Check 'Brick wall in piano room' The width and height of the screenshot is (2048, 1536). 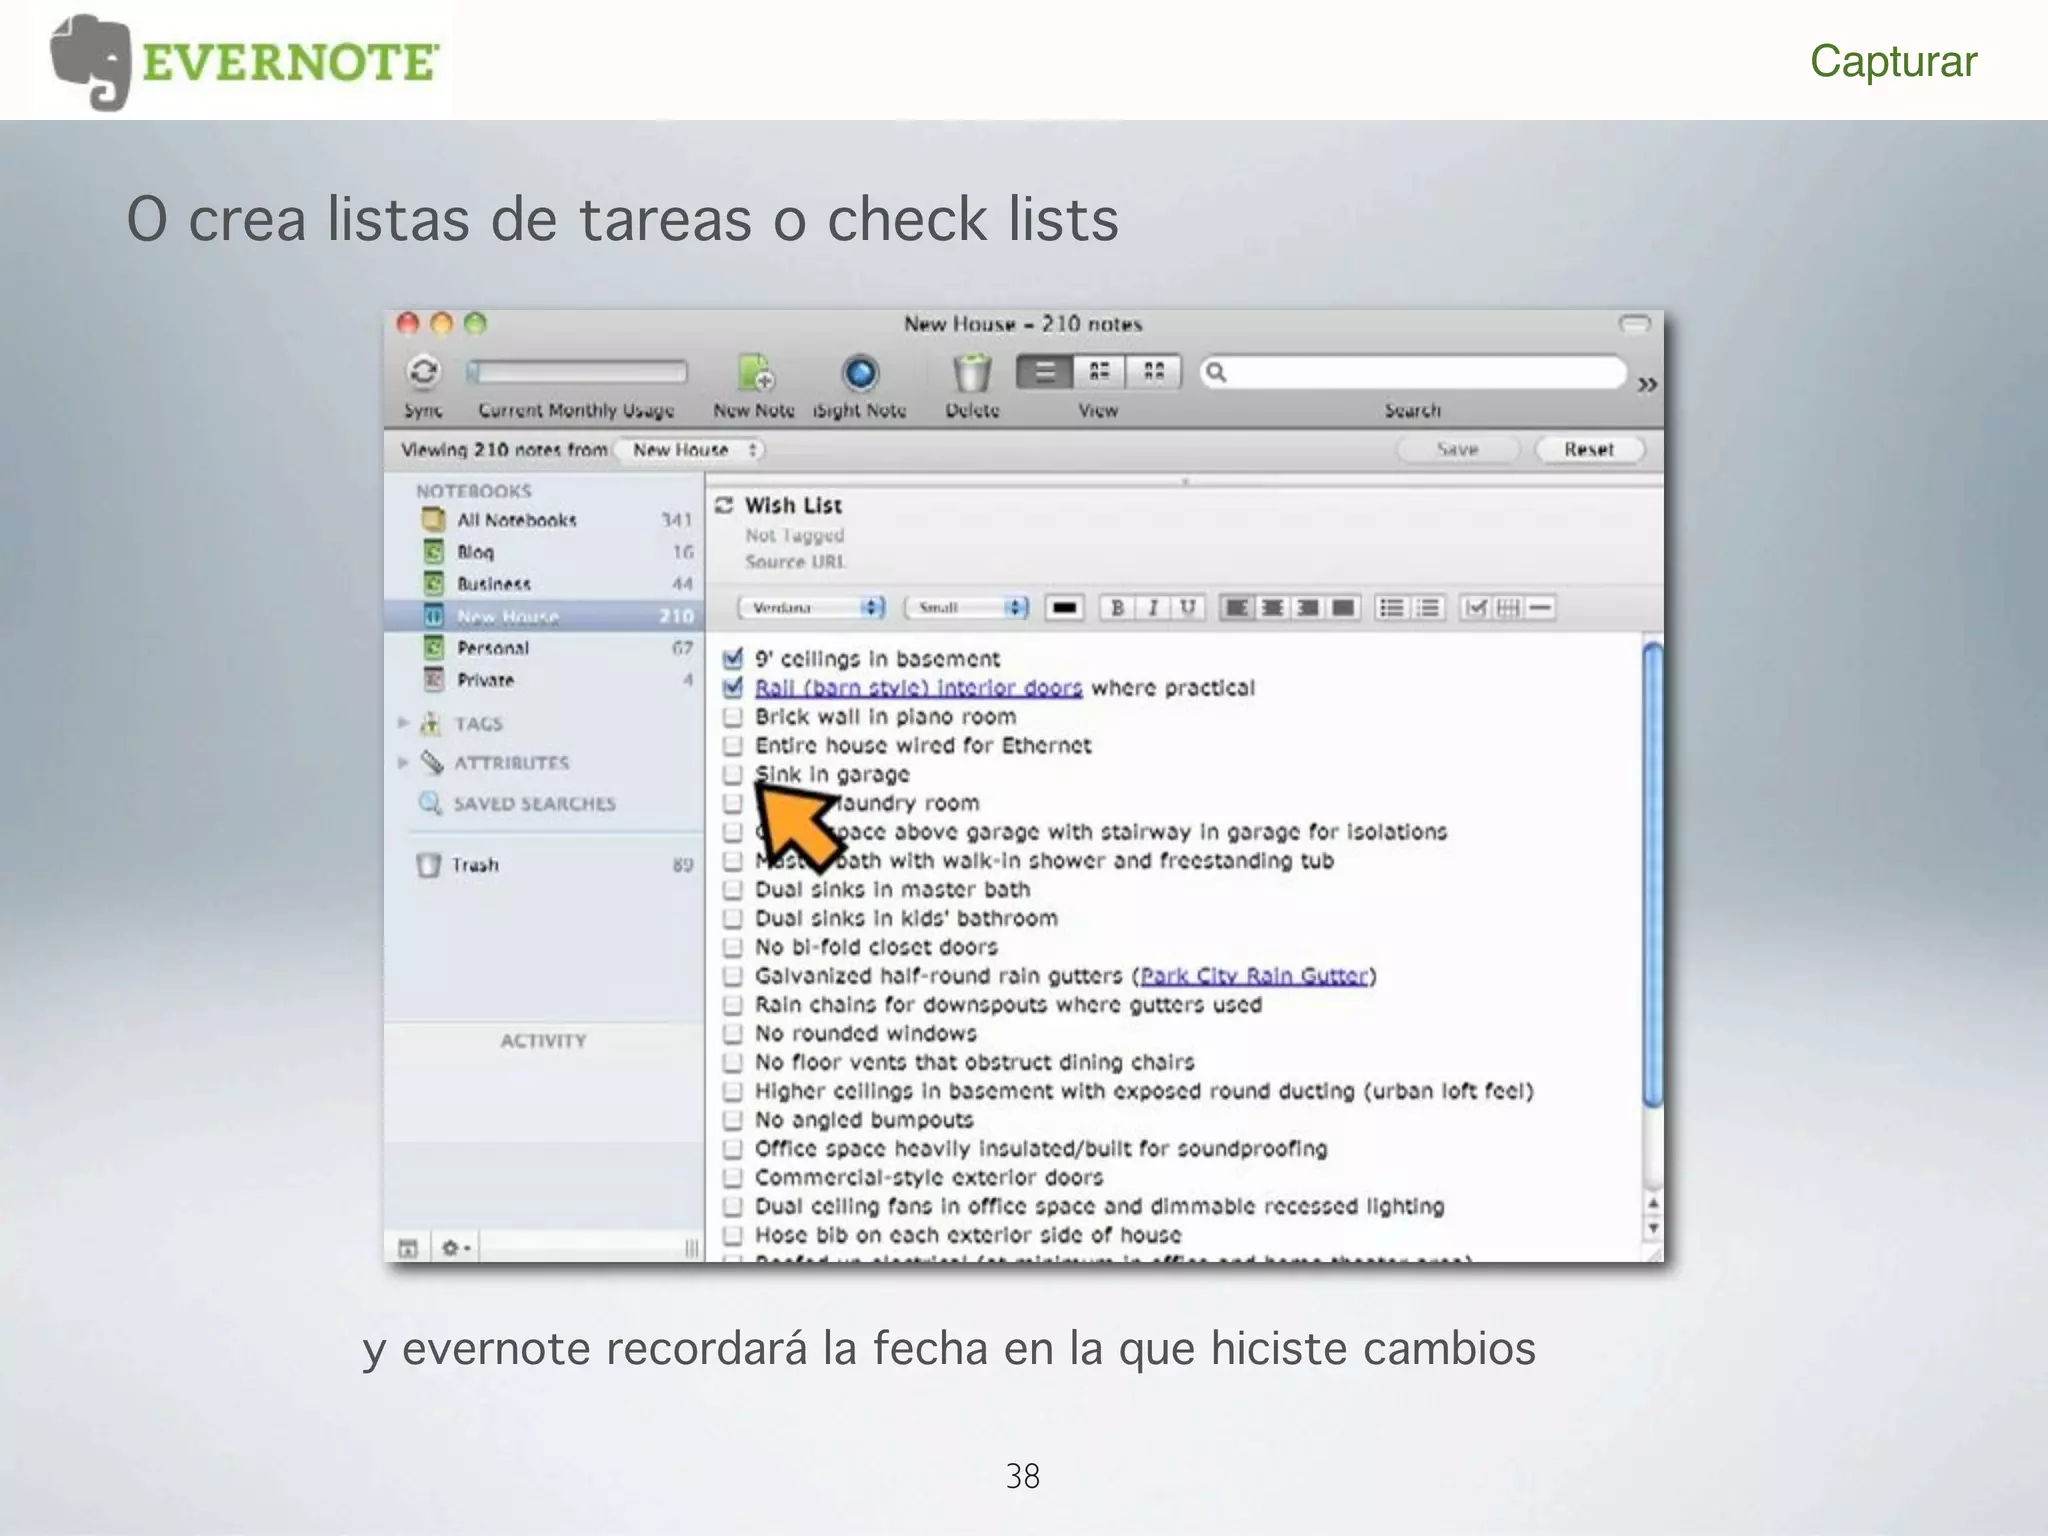tap(733, 716)
